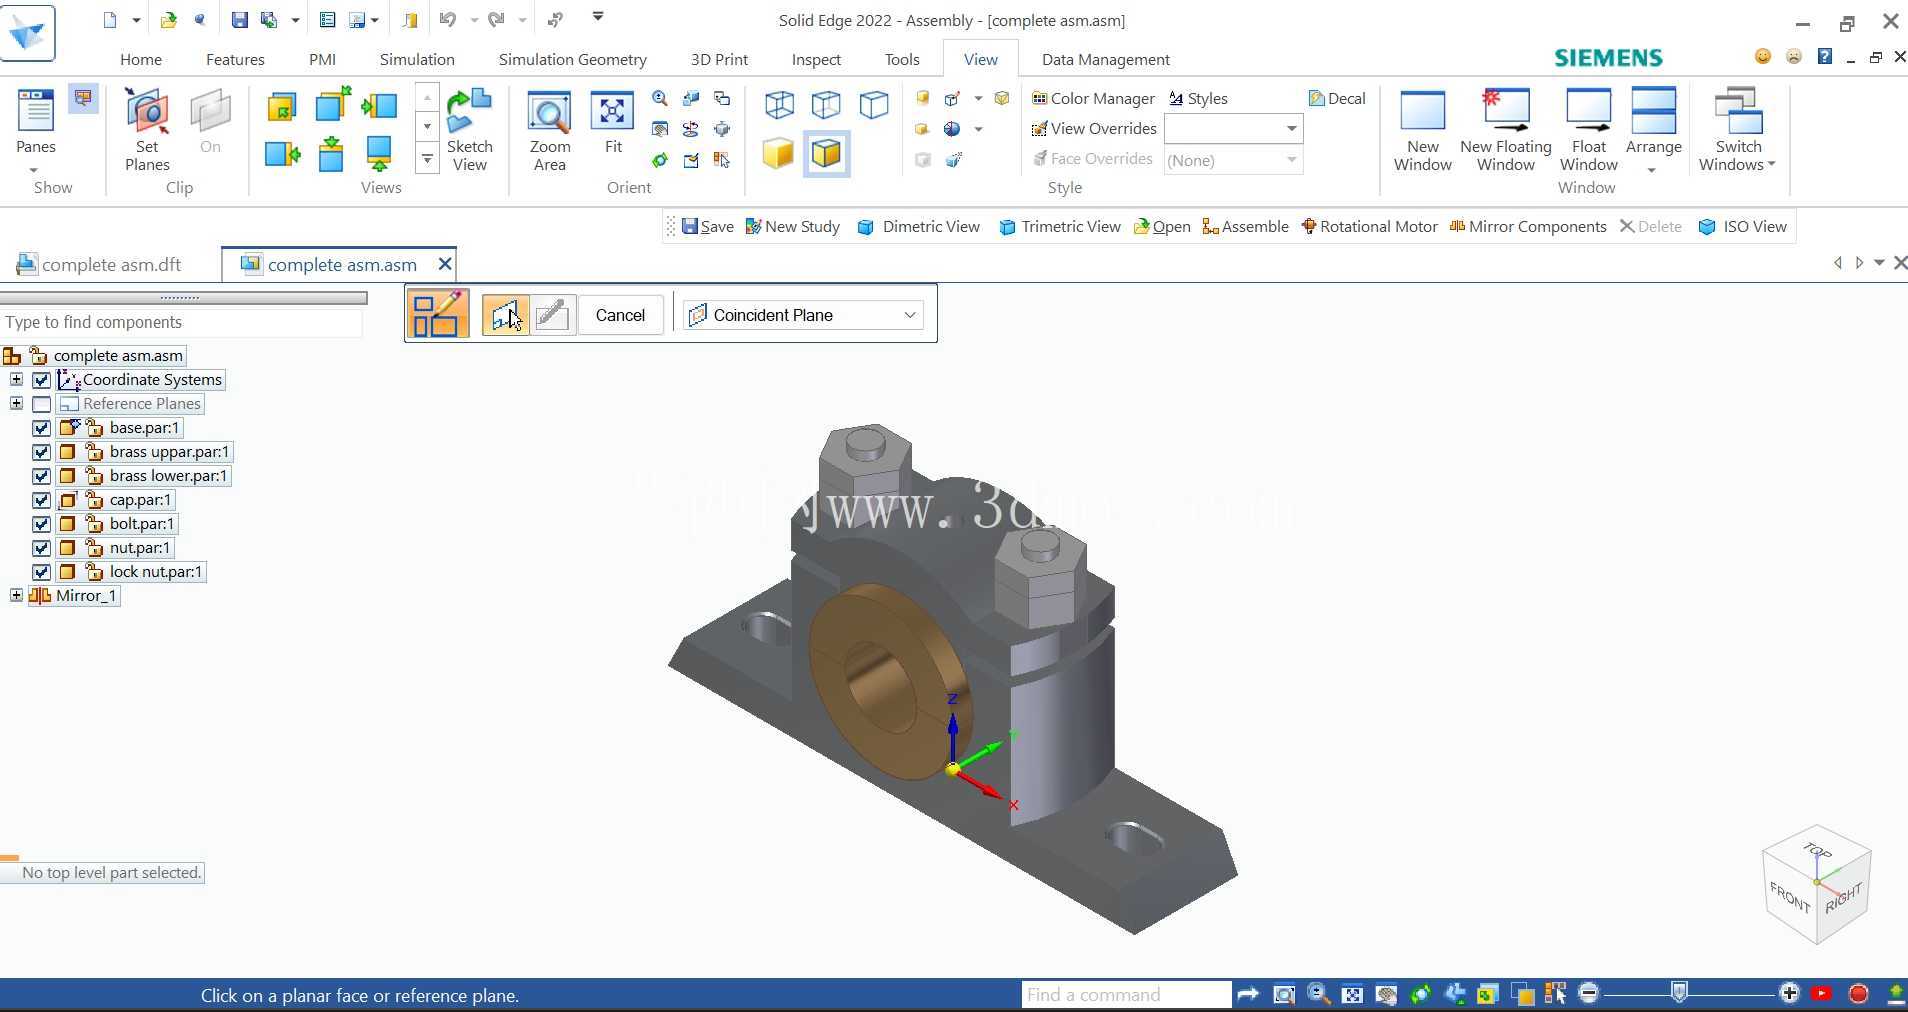Open the Coincident Plane dropdown

click(803, 315)
